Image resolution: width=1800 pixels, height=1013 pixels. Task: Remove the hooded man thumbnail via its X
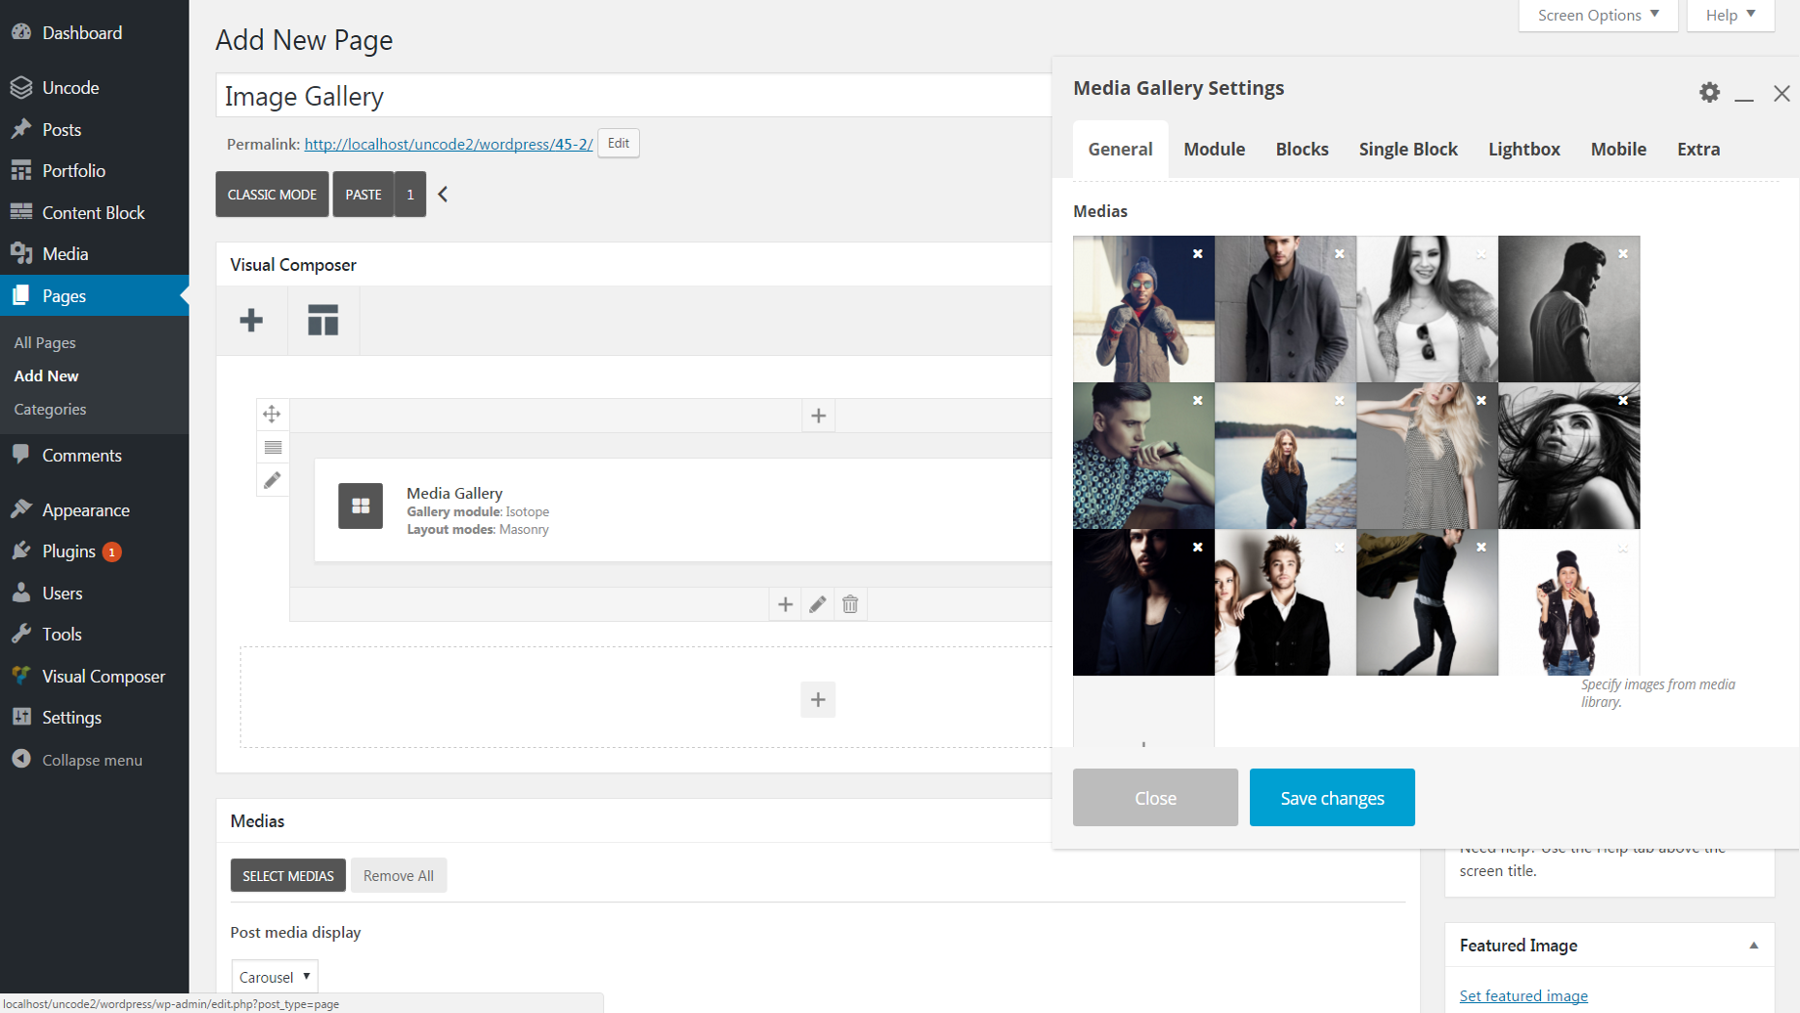(1197, 254)
